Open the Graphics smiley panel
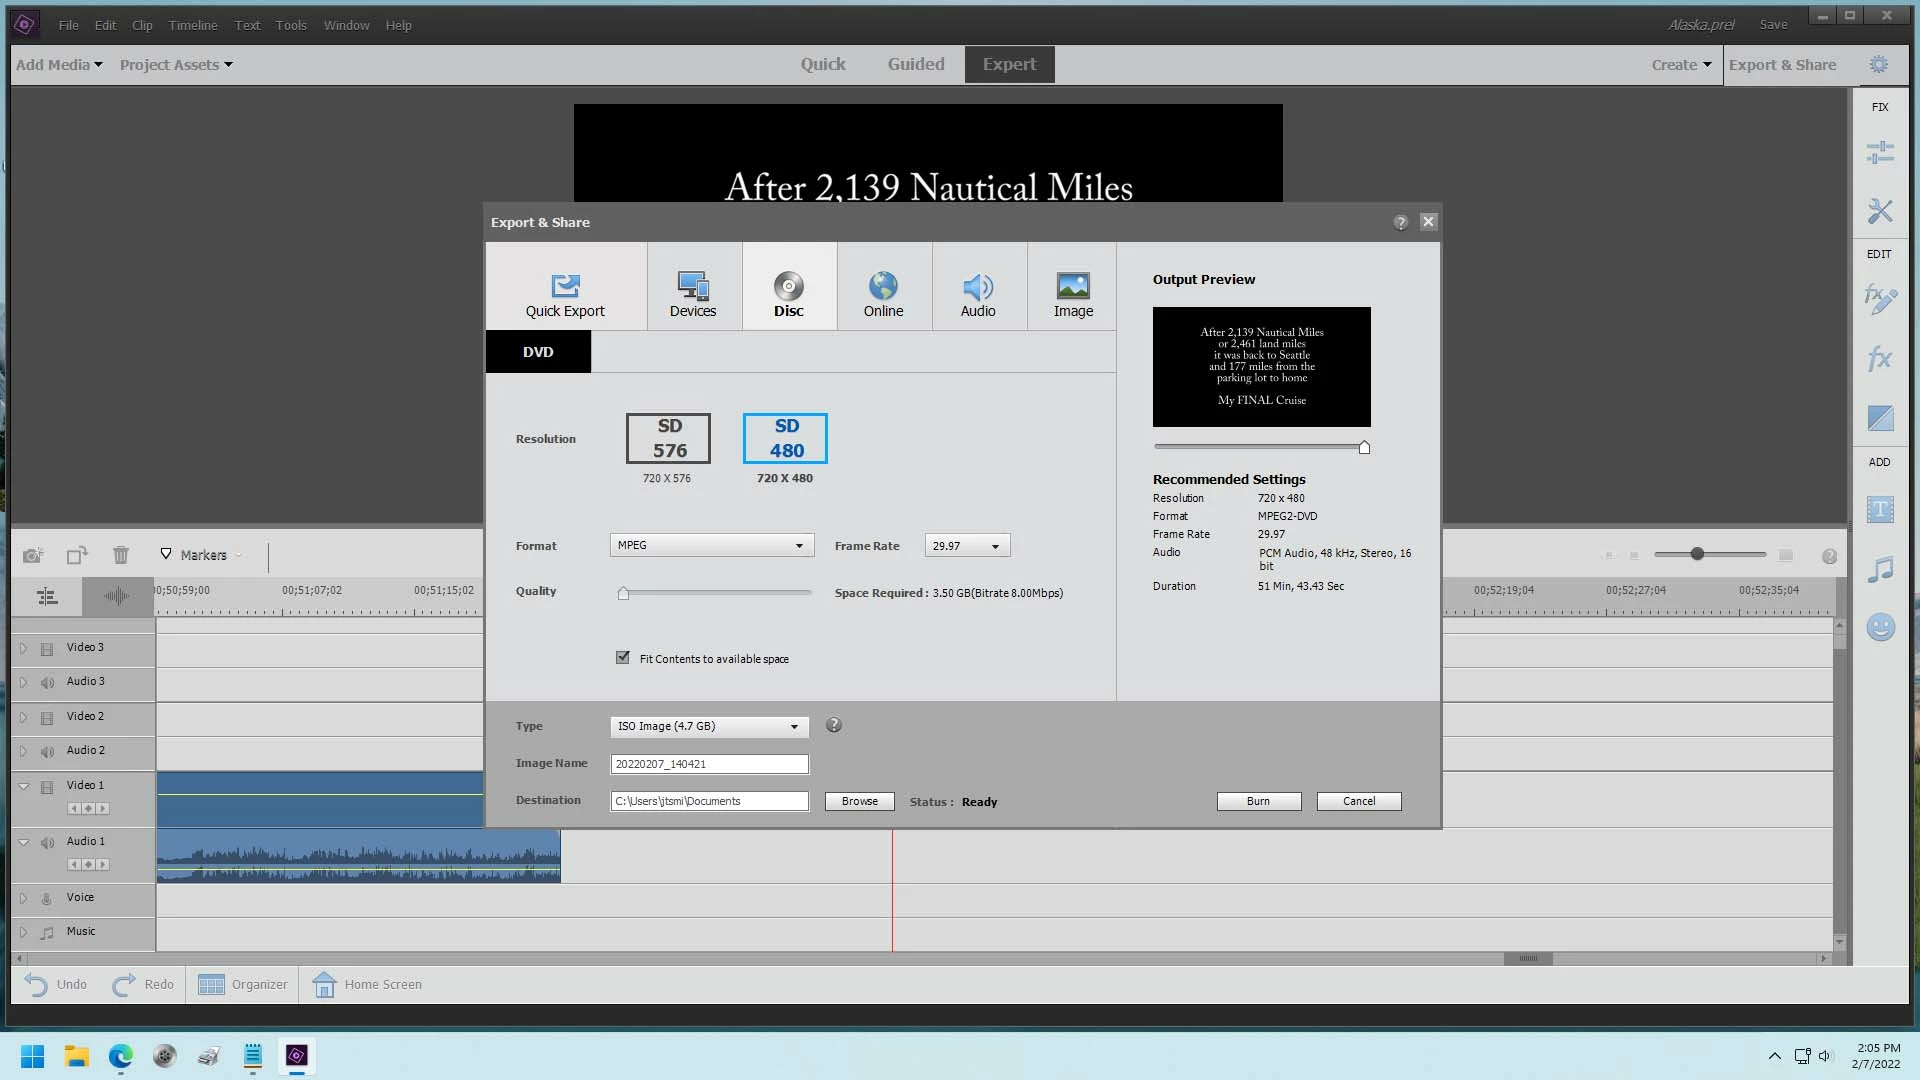Viewport: 1920px width, 1080px height. [x=1879, y=627]
